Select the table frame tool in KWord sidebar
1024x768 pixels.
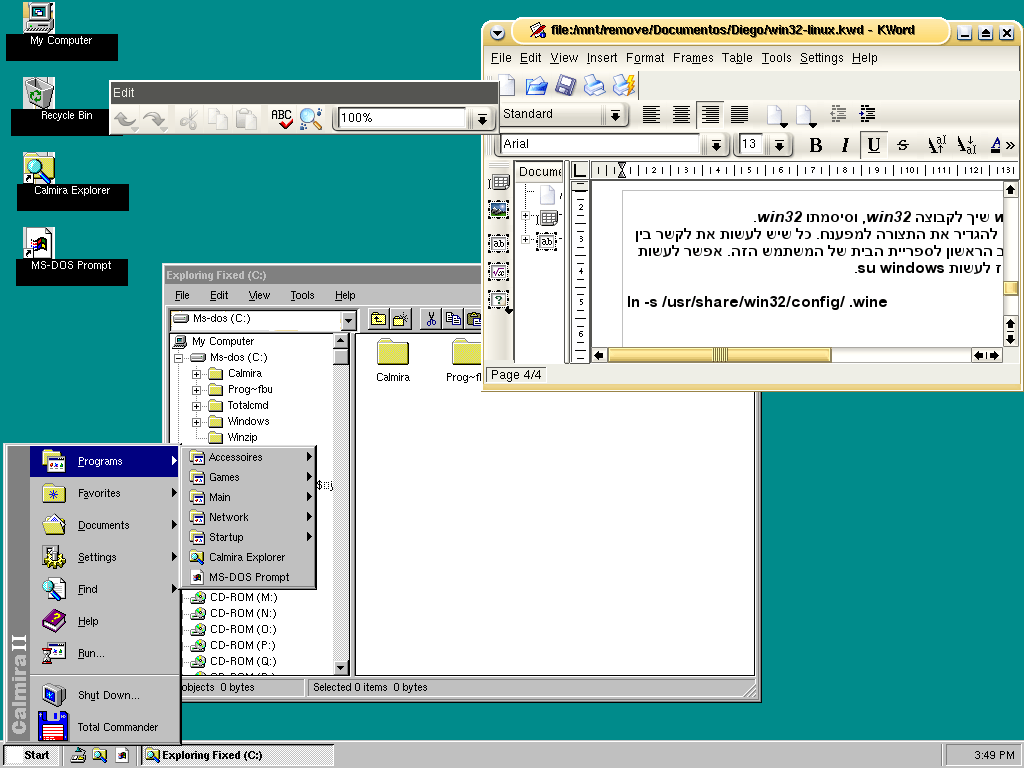[x=498, y=182]
